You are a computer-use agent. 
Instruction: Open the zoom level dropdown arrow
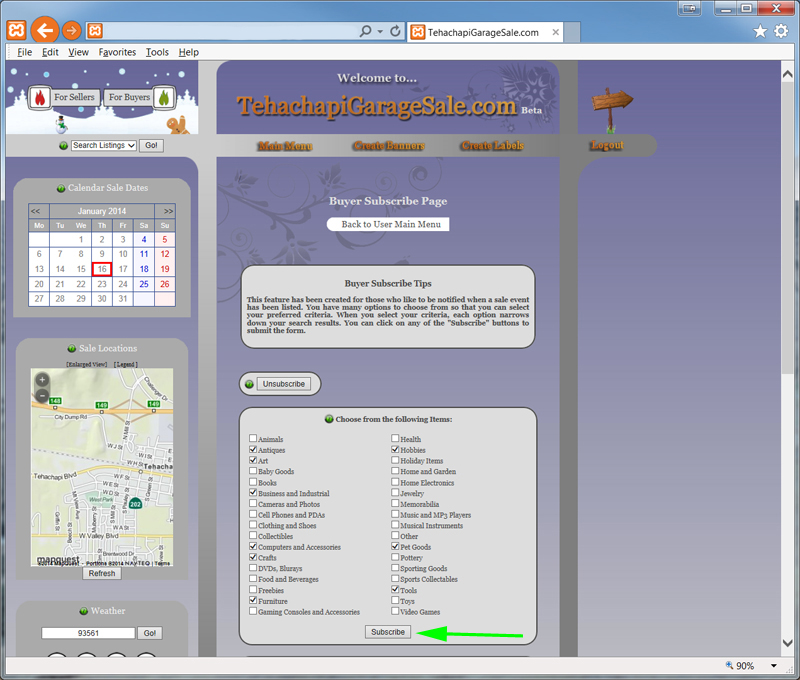pos(773,666)
